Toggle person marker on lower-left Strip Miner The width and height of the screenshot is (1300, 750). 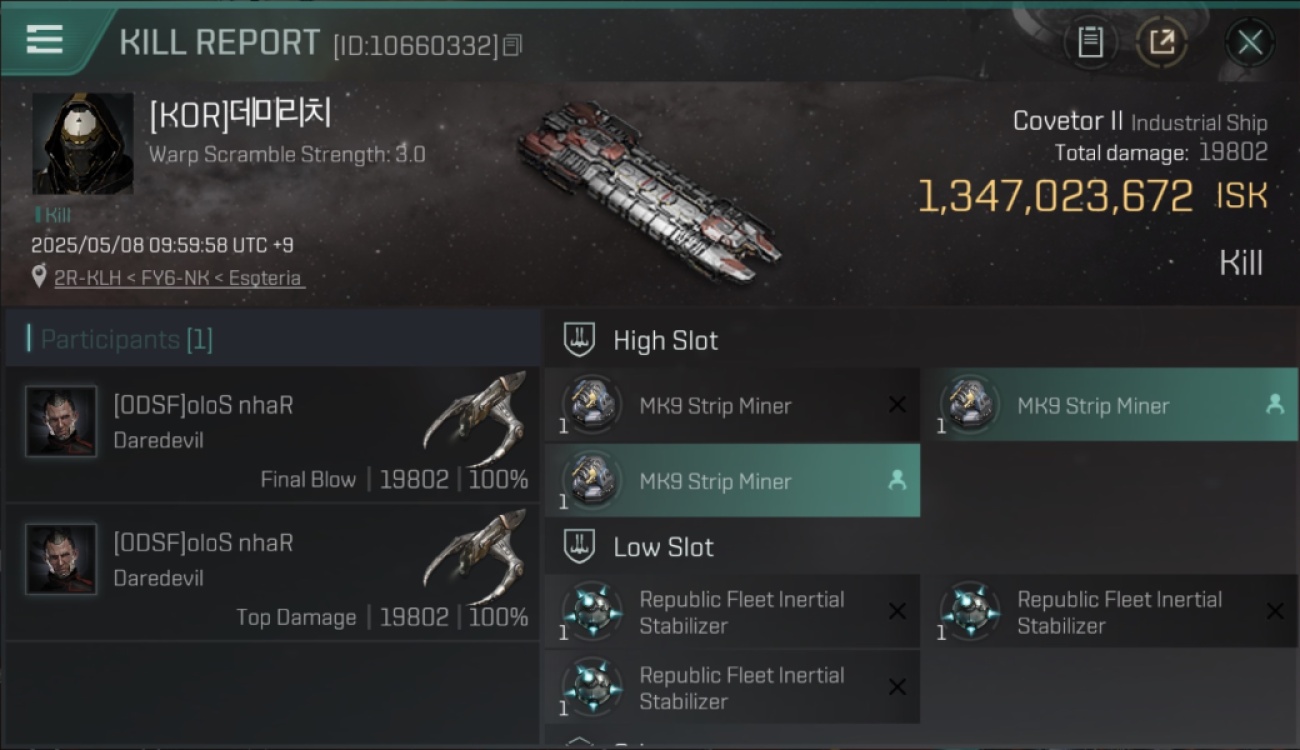pos(897,481)
